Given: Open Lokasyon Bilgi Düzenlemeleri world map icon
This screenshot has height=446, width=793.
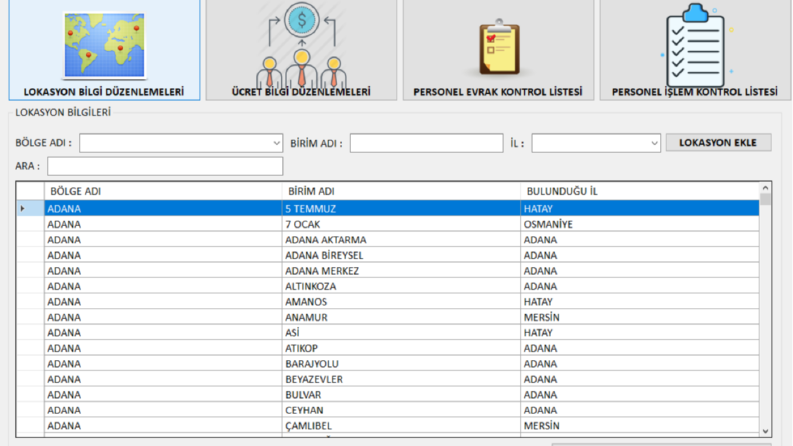Looking at the screenshot, I should pos(104,46).
